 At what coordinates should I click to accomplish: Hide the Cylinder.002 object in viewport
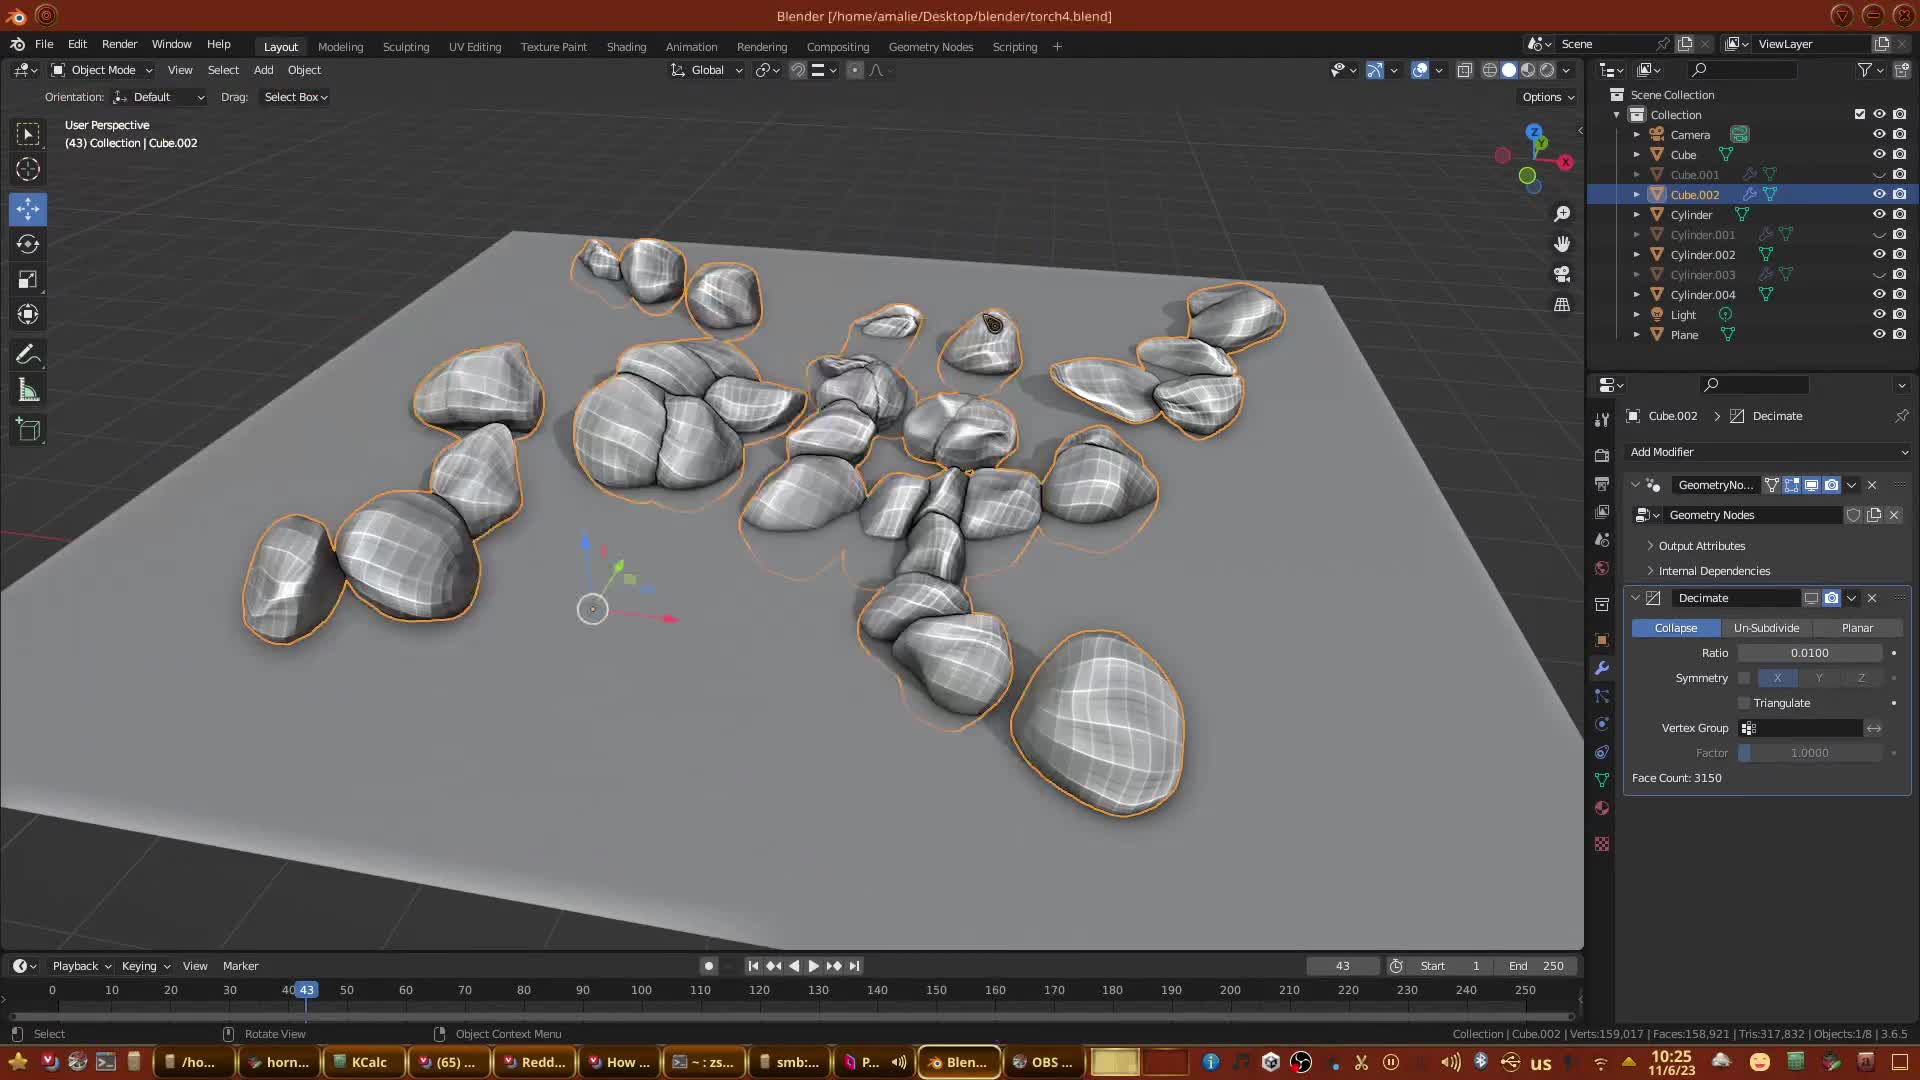click(1879, 254)
